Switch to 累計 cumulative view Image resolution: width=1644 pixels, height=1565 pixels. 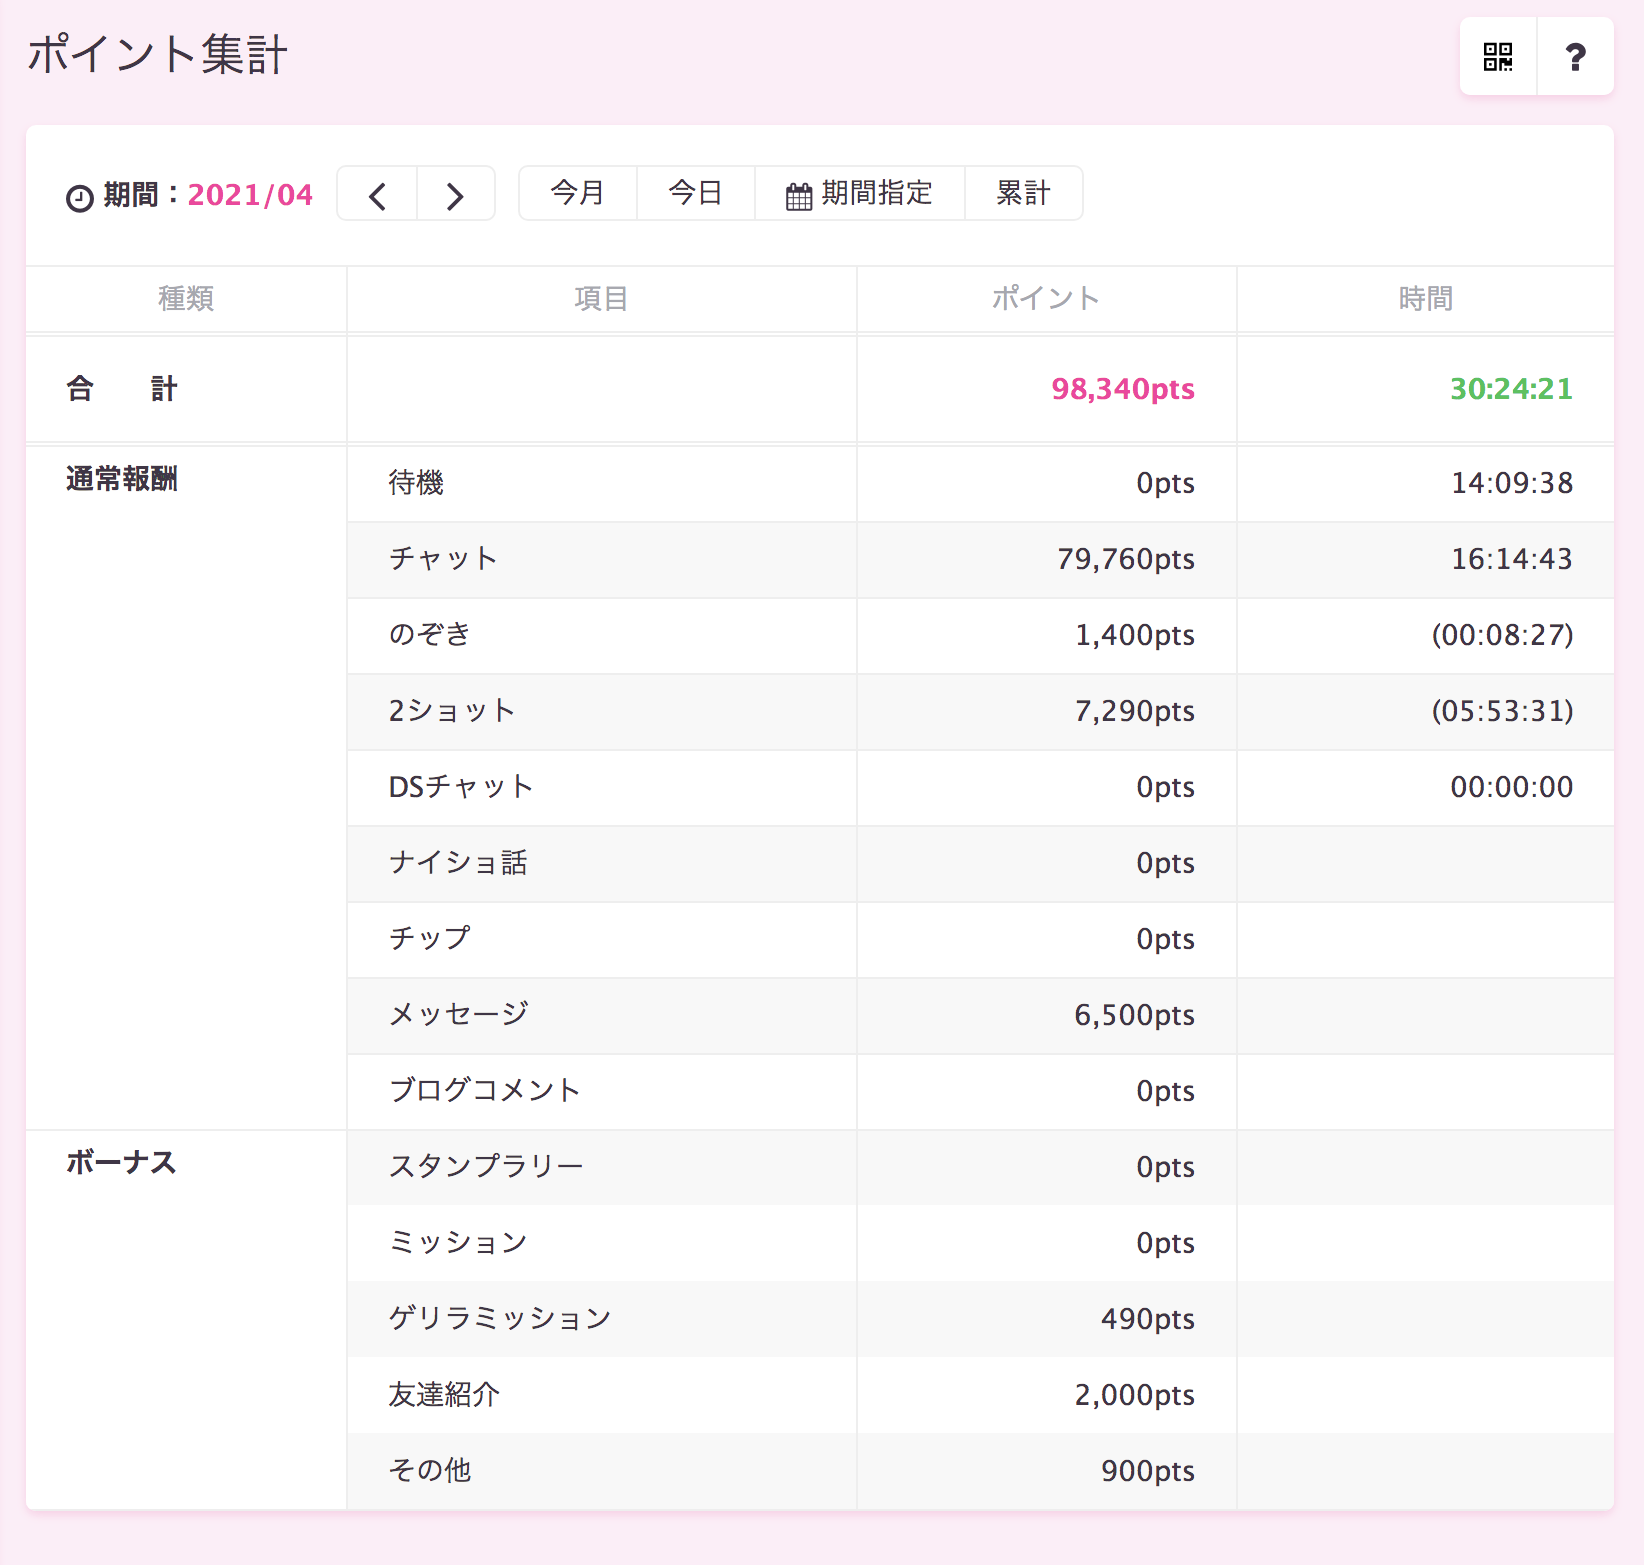click(1023, 193)
